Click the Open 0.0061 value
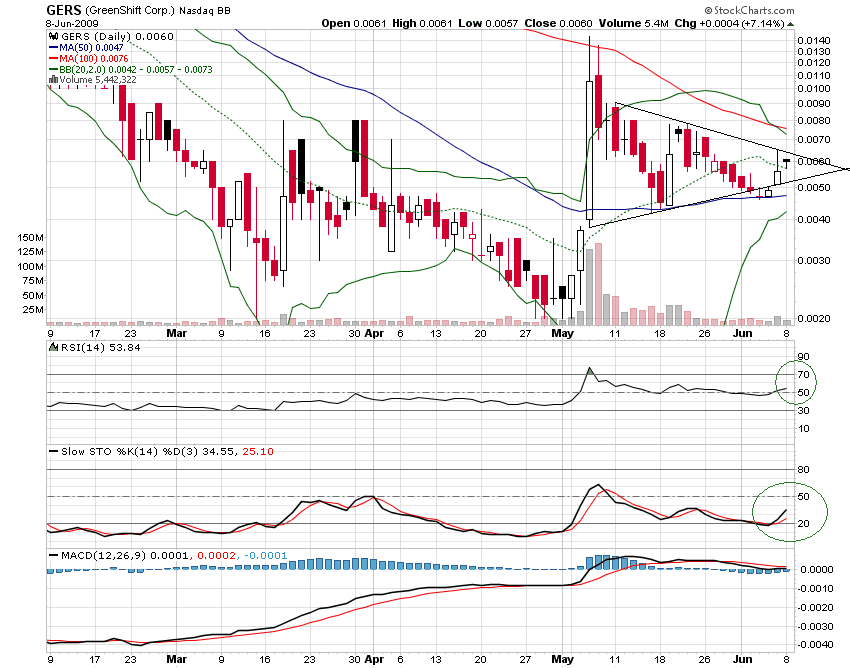This screenshot has height=668, width=850. click(353, 23)
